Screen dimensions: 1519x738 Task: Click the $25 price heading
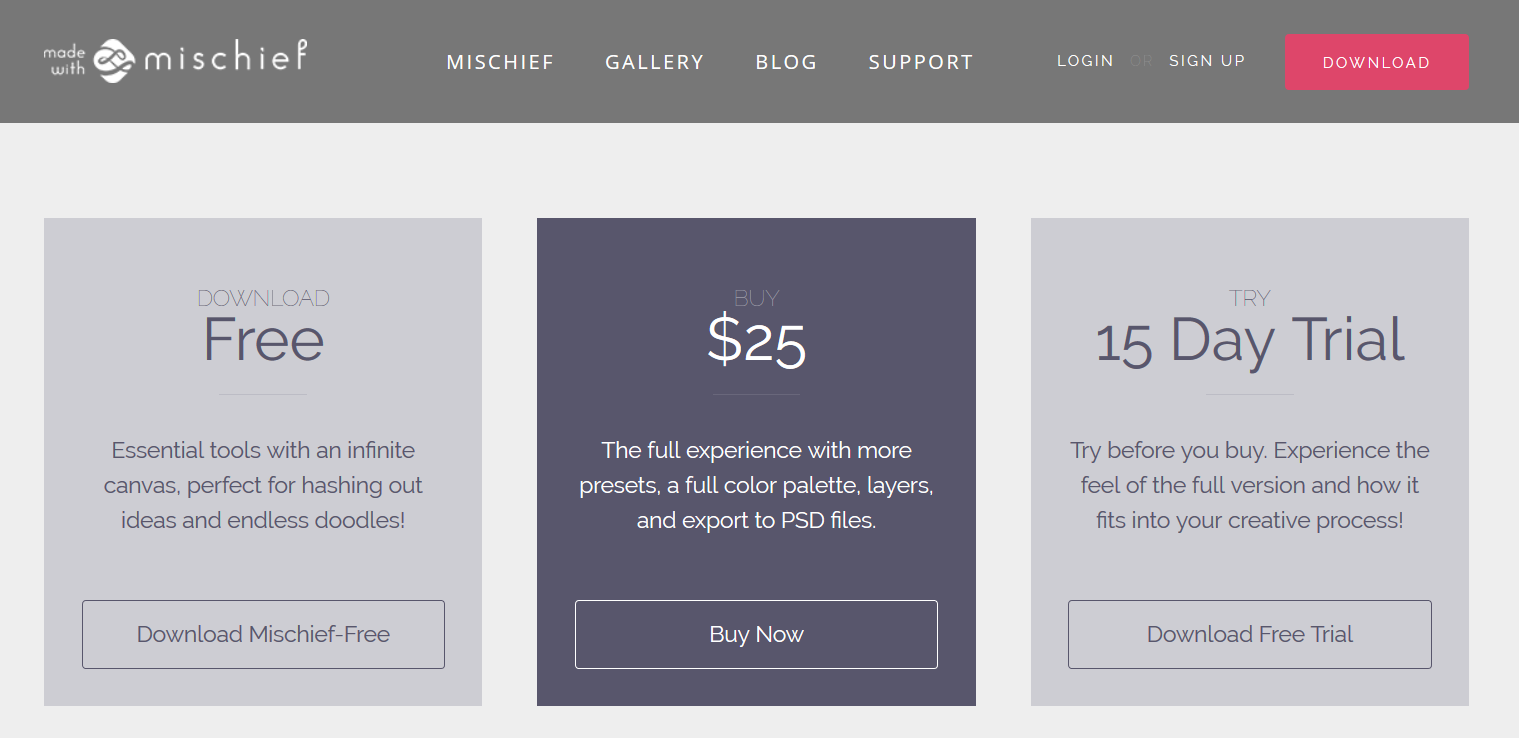(756, 341)
